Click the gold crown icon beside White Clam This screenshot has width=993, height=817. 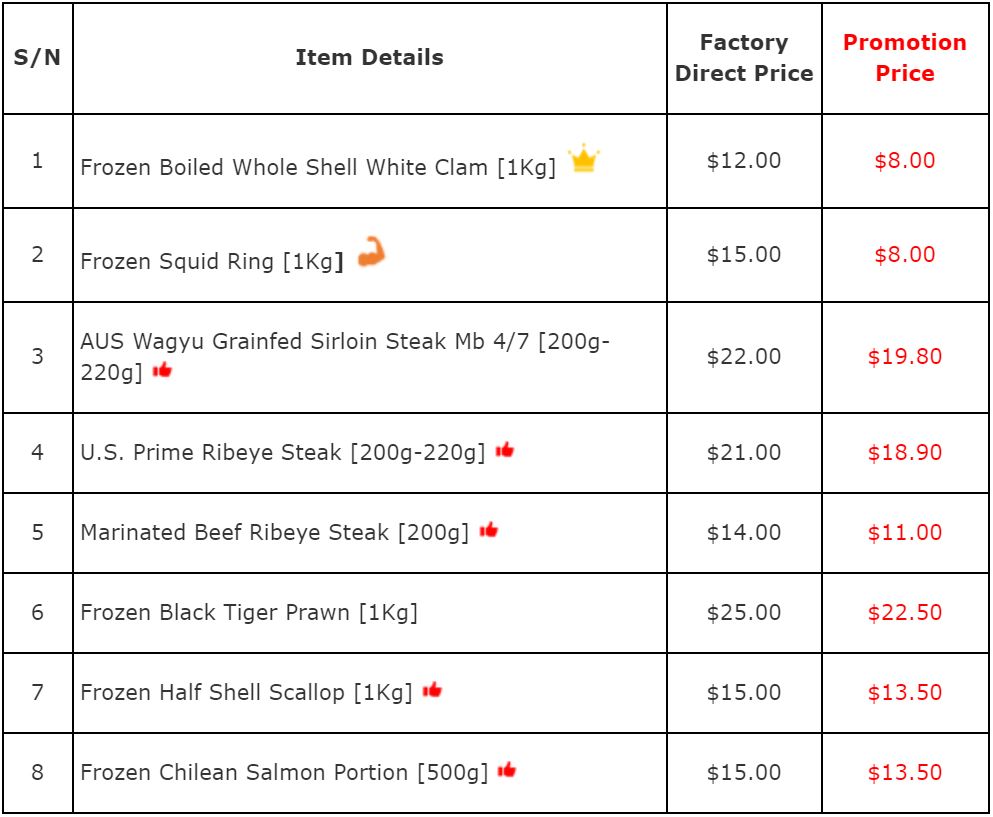[x=583, y=158]
